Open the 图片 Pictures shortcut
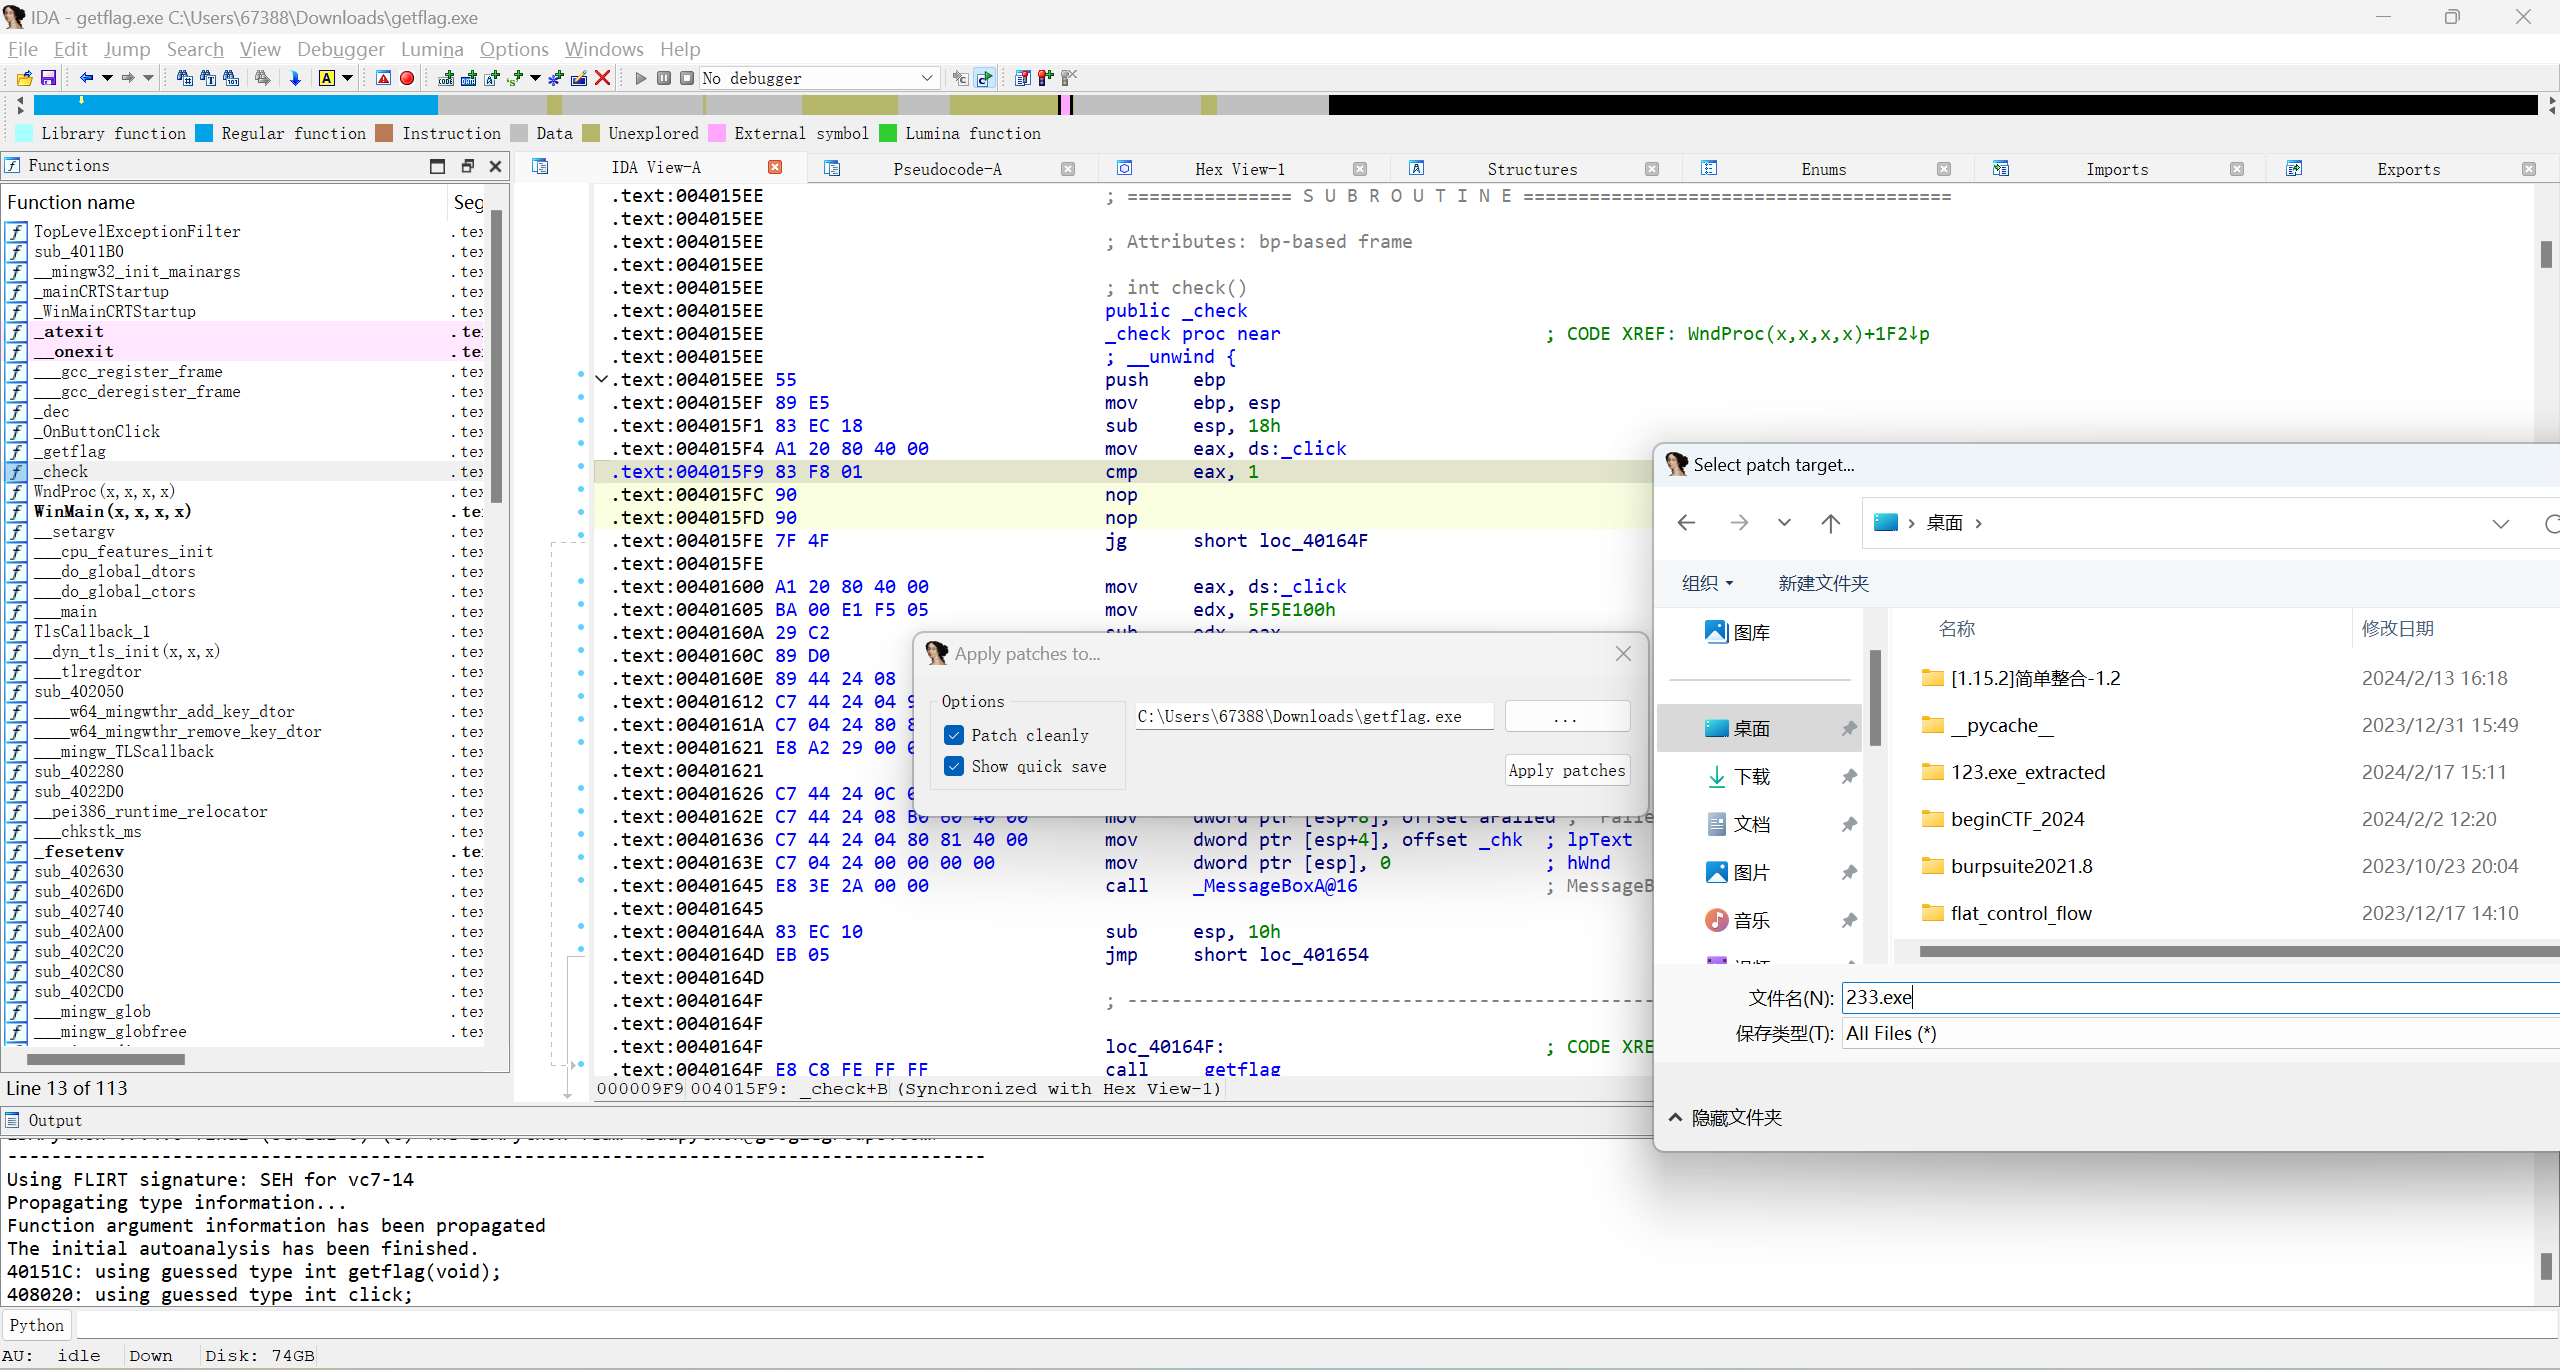 (1752, 872)
